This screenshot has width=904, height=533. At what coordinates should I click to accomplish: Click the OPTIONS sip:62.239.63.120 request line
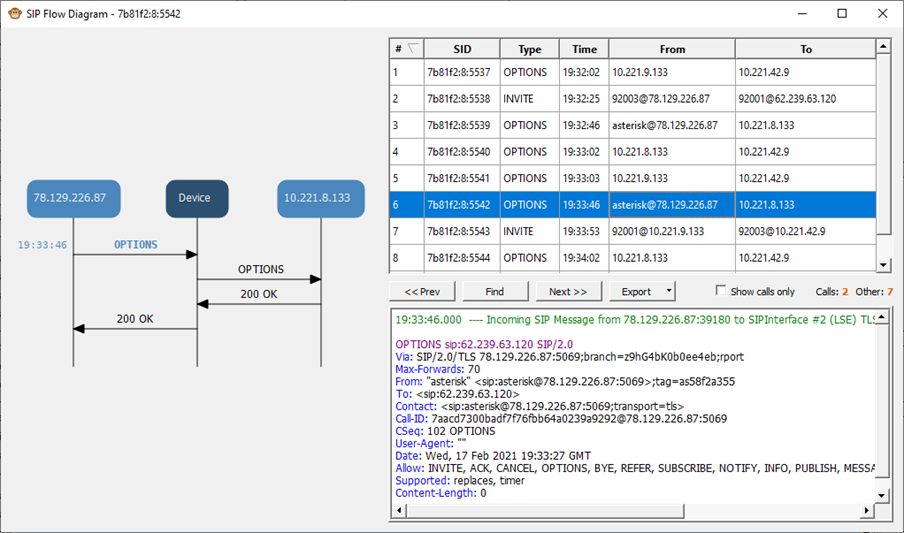click(x=484, y=344)
